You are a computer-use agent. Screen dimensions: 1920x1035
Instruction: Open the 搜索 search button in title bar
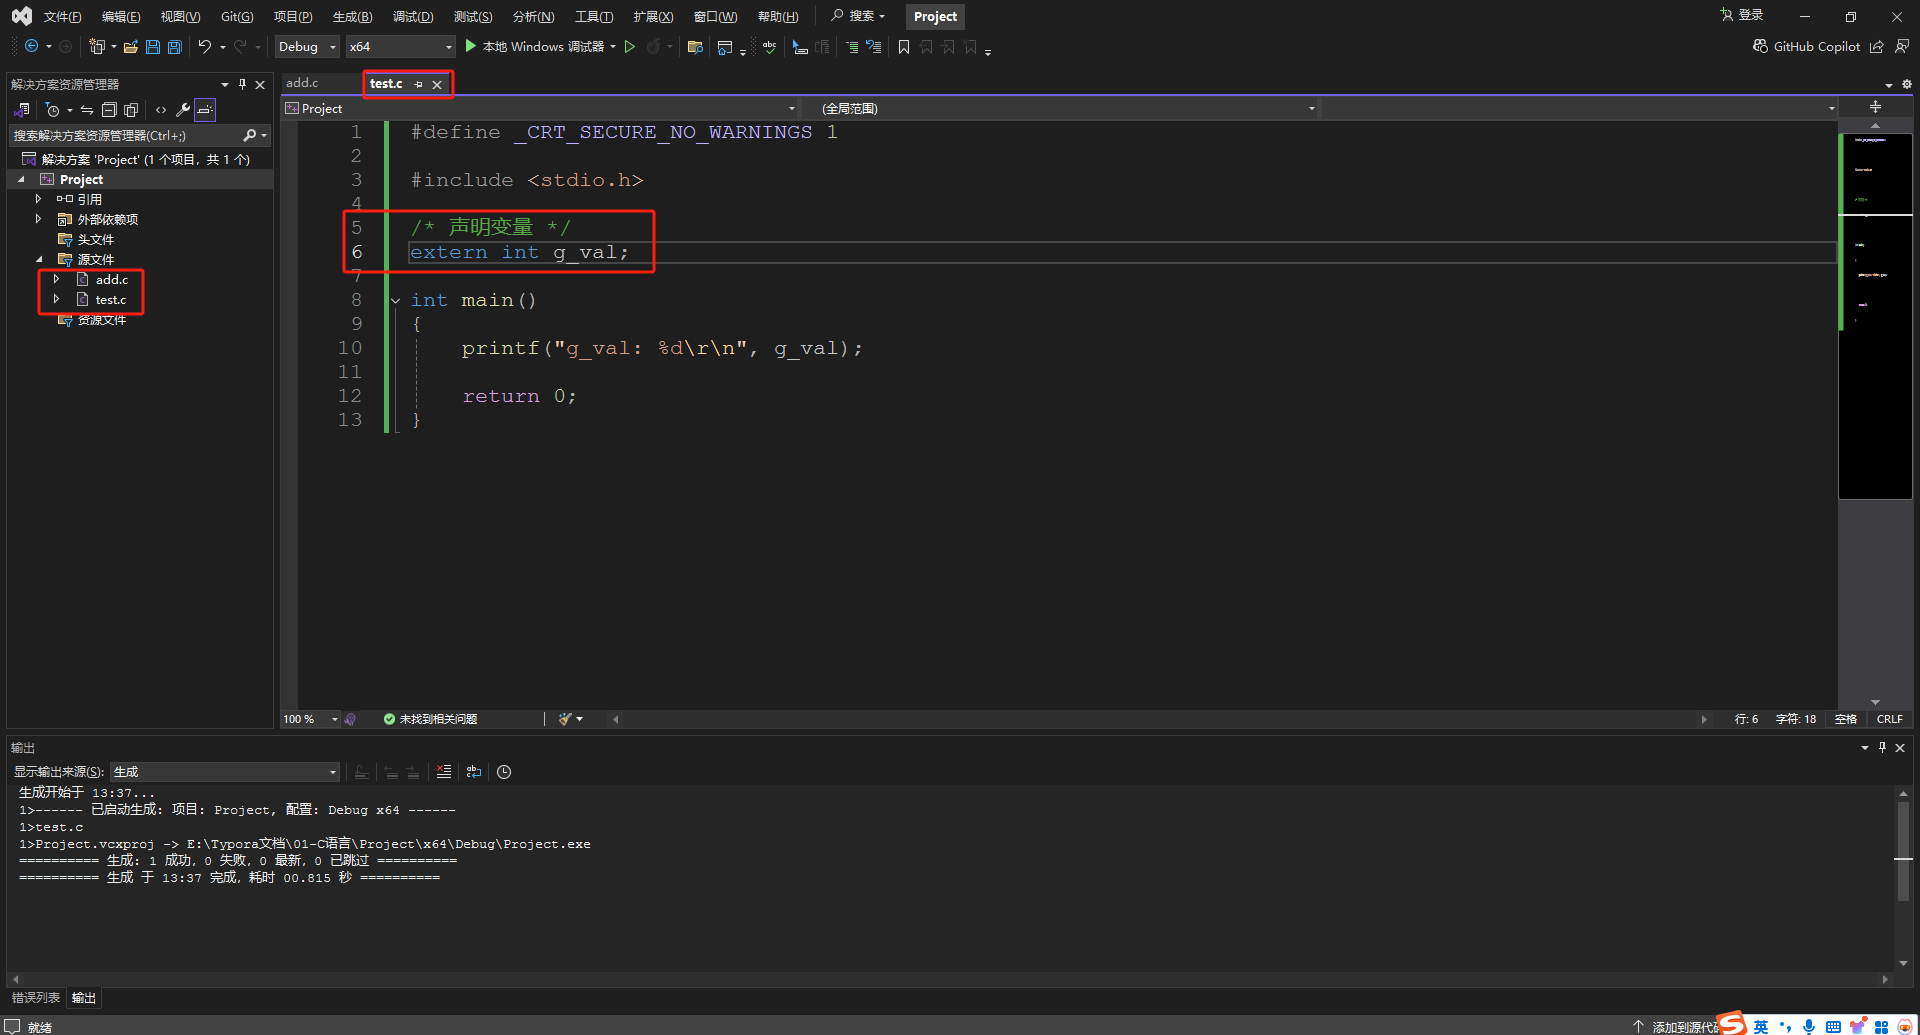(858, 16)
